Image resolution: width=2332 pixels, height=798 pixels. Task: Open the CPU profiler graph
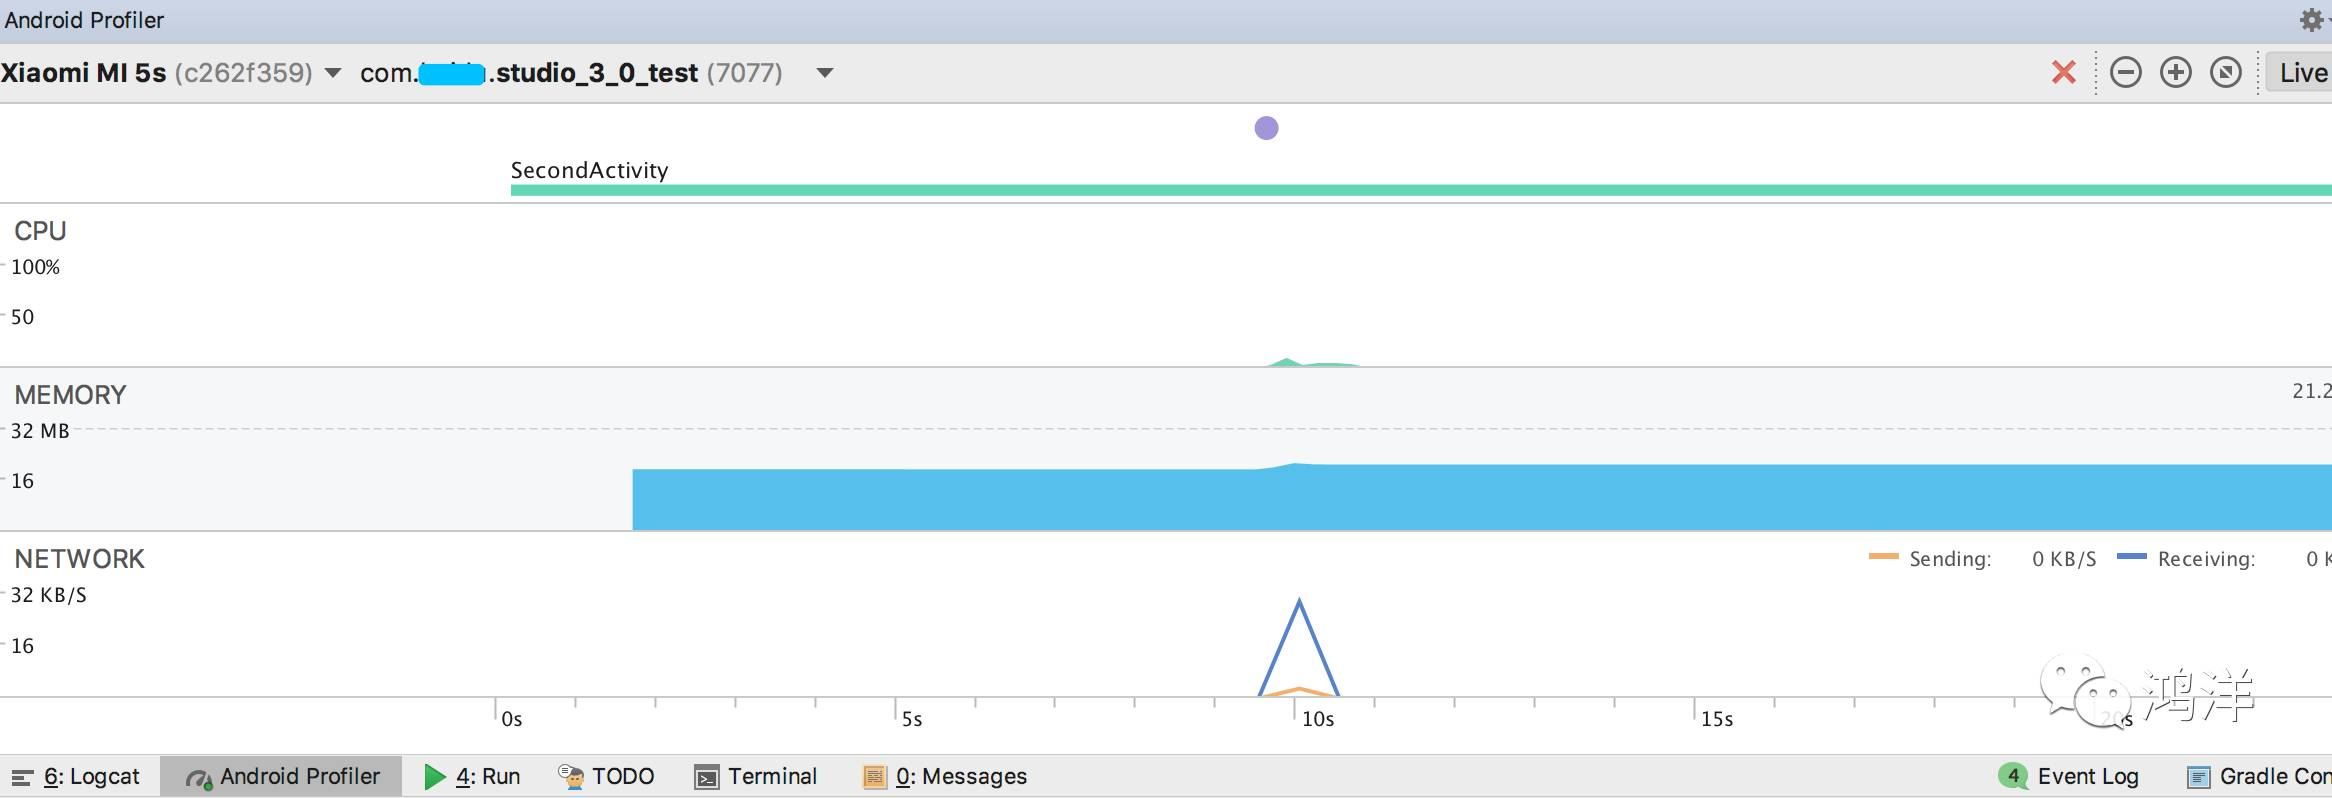[x=1166, y=286]
